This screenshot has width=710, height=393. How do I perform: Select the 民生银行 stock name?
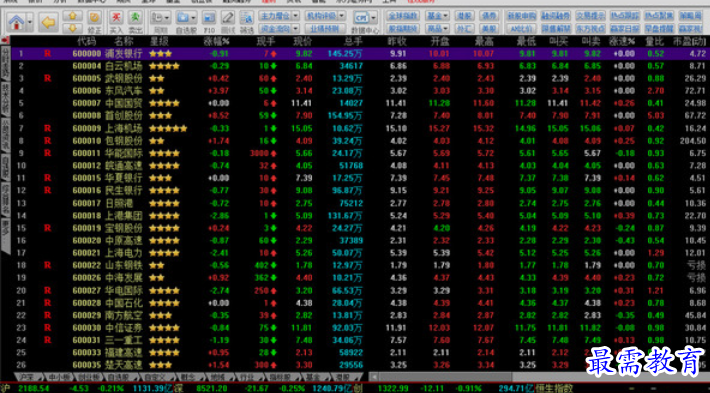124,191
